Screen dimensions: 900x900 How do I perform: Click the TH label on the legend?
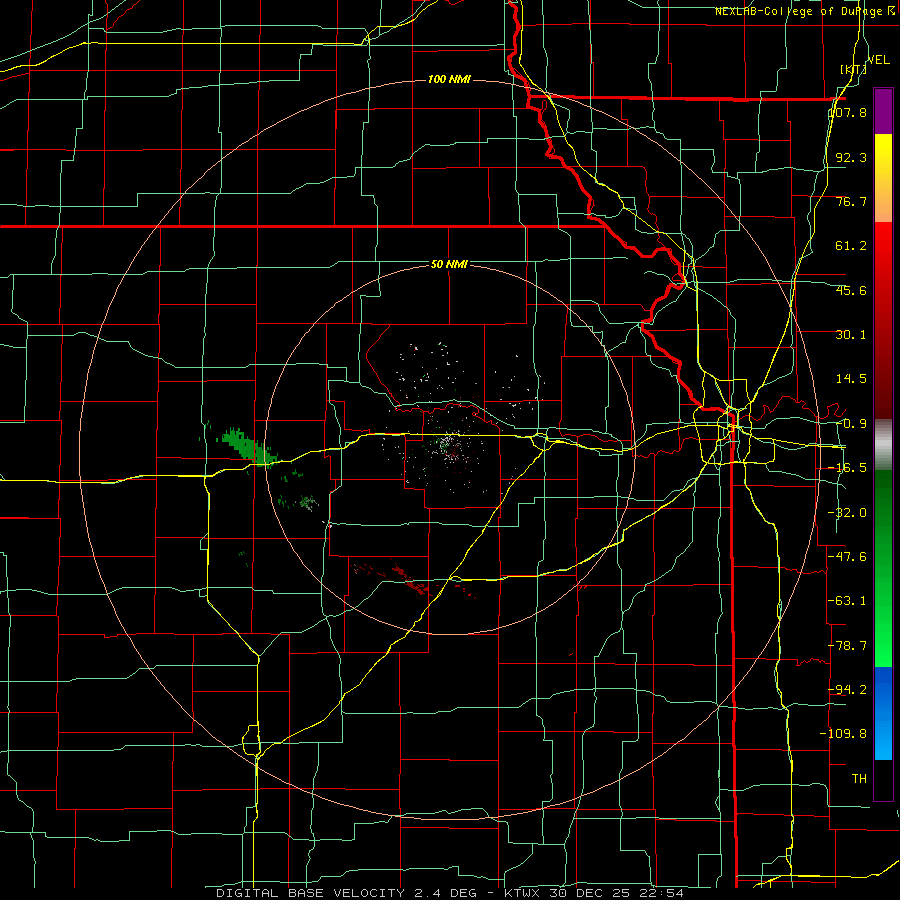859,779
